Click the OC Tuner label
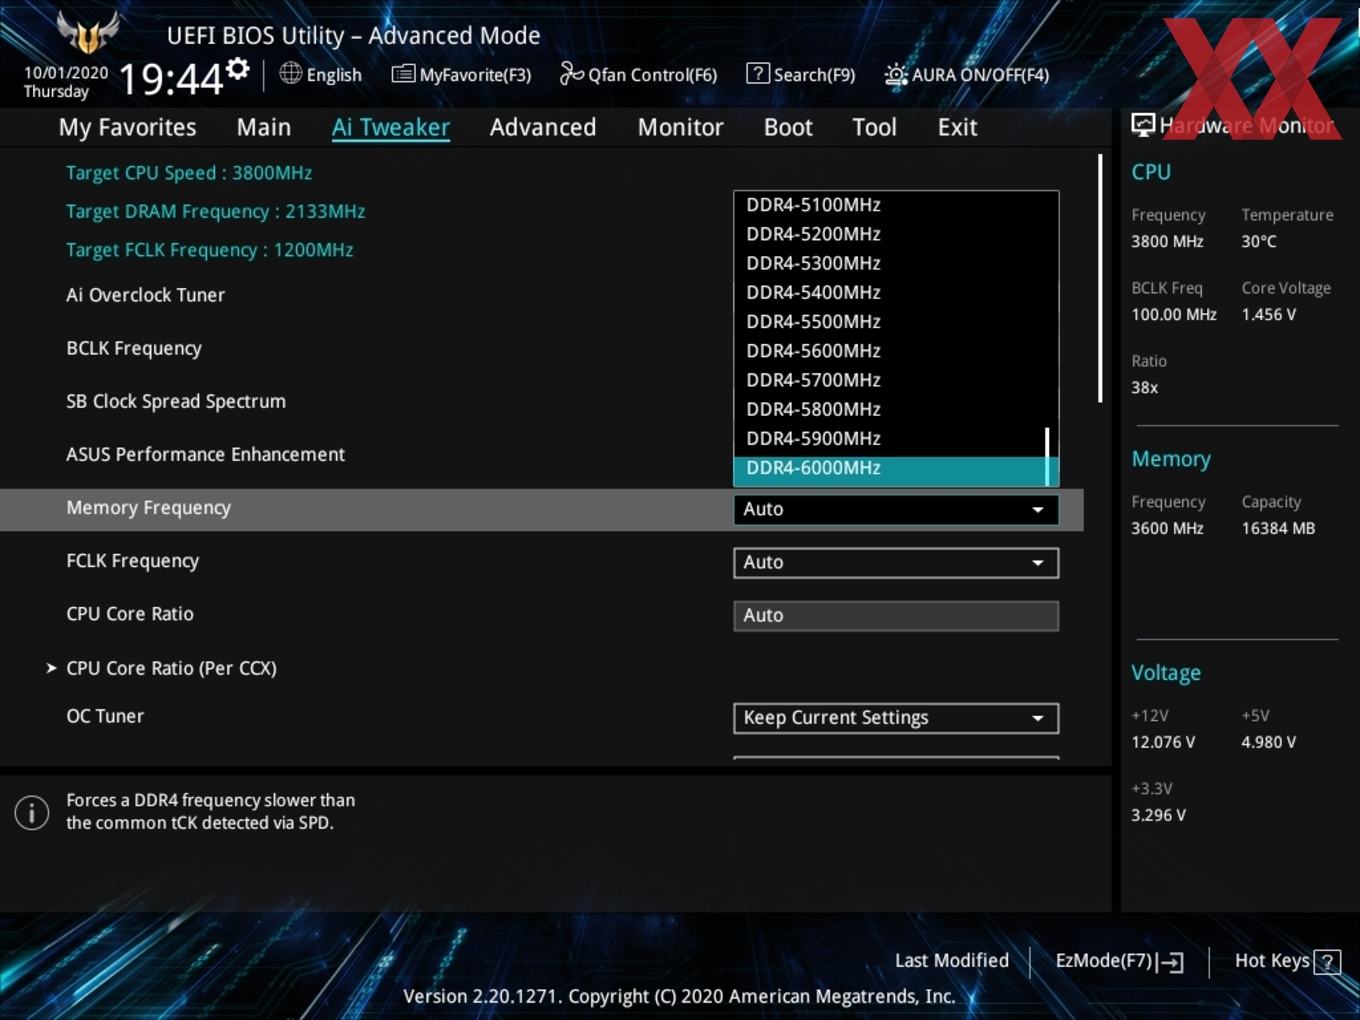The width and height of the screenshot is (1360, 1020). (x=105, y=716)
